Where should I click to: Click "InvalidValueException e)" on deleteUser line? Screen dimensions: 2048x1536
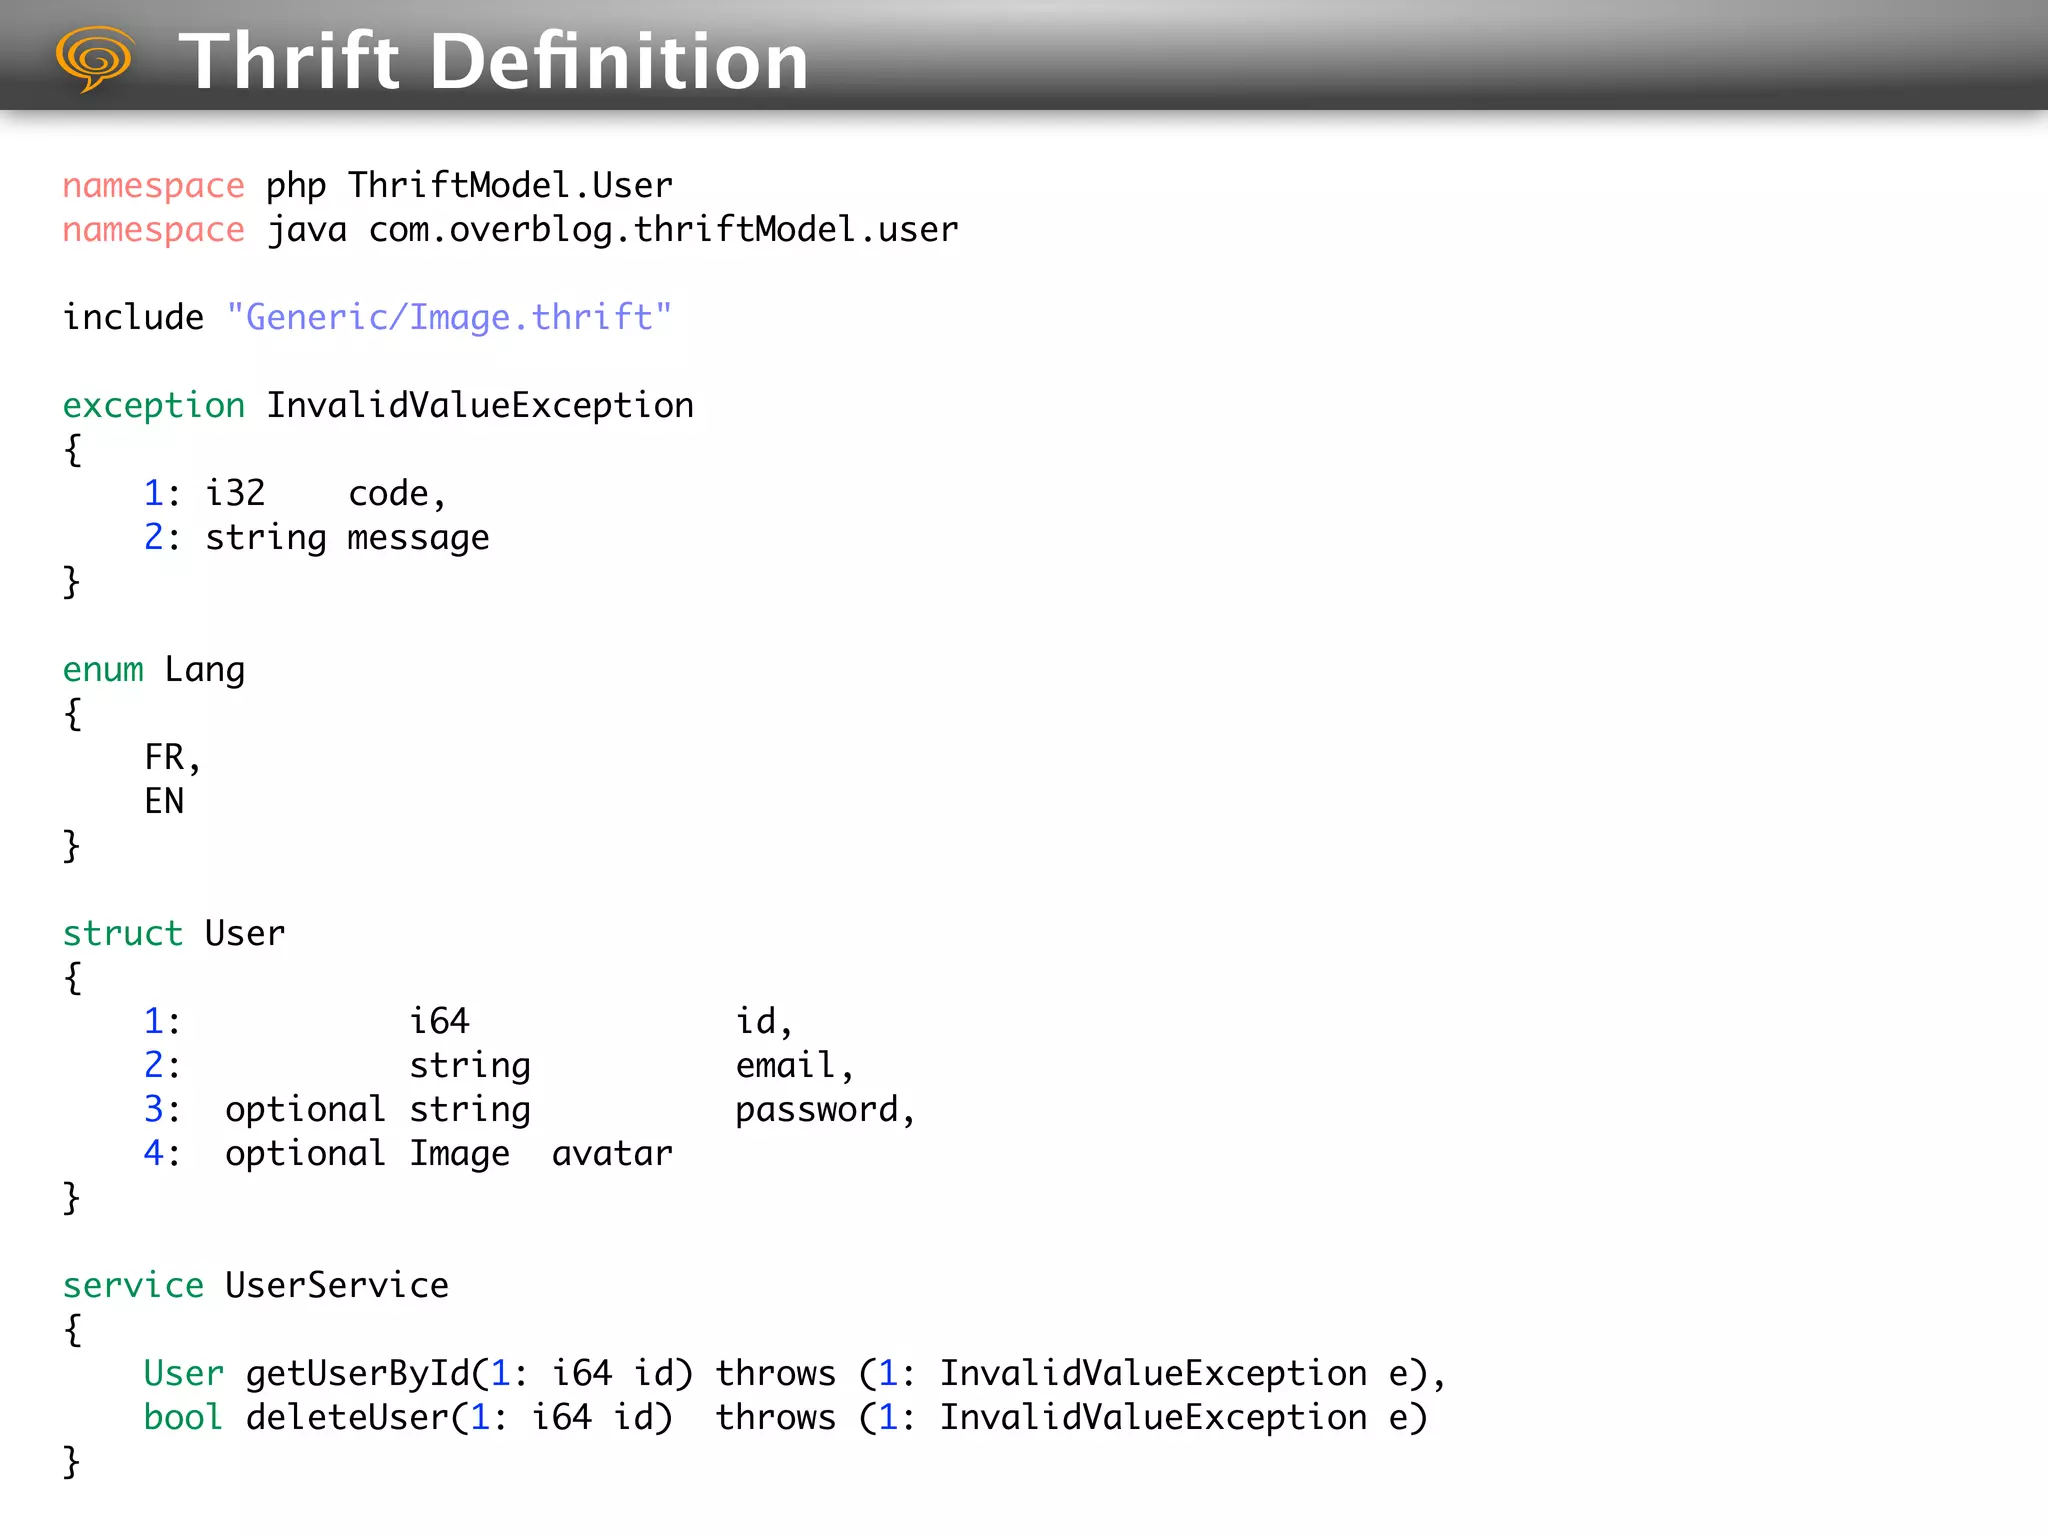pyautogui.click(x=1184, y=1418)
